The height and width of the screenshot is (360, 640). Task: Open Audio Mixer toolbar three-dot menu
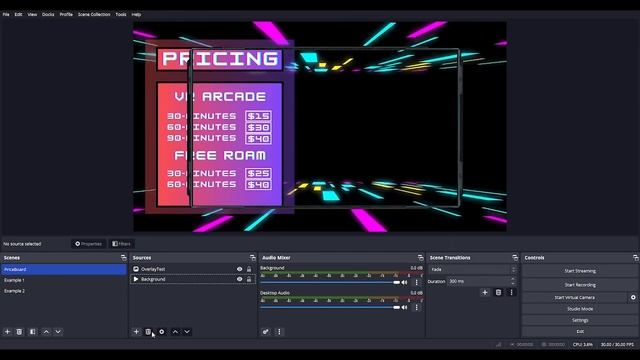coord(279,332)
